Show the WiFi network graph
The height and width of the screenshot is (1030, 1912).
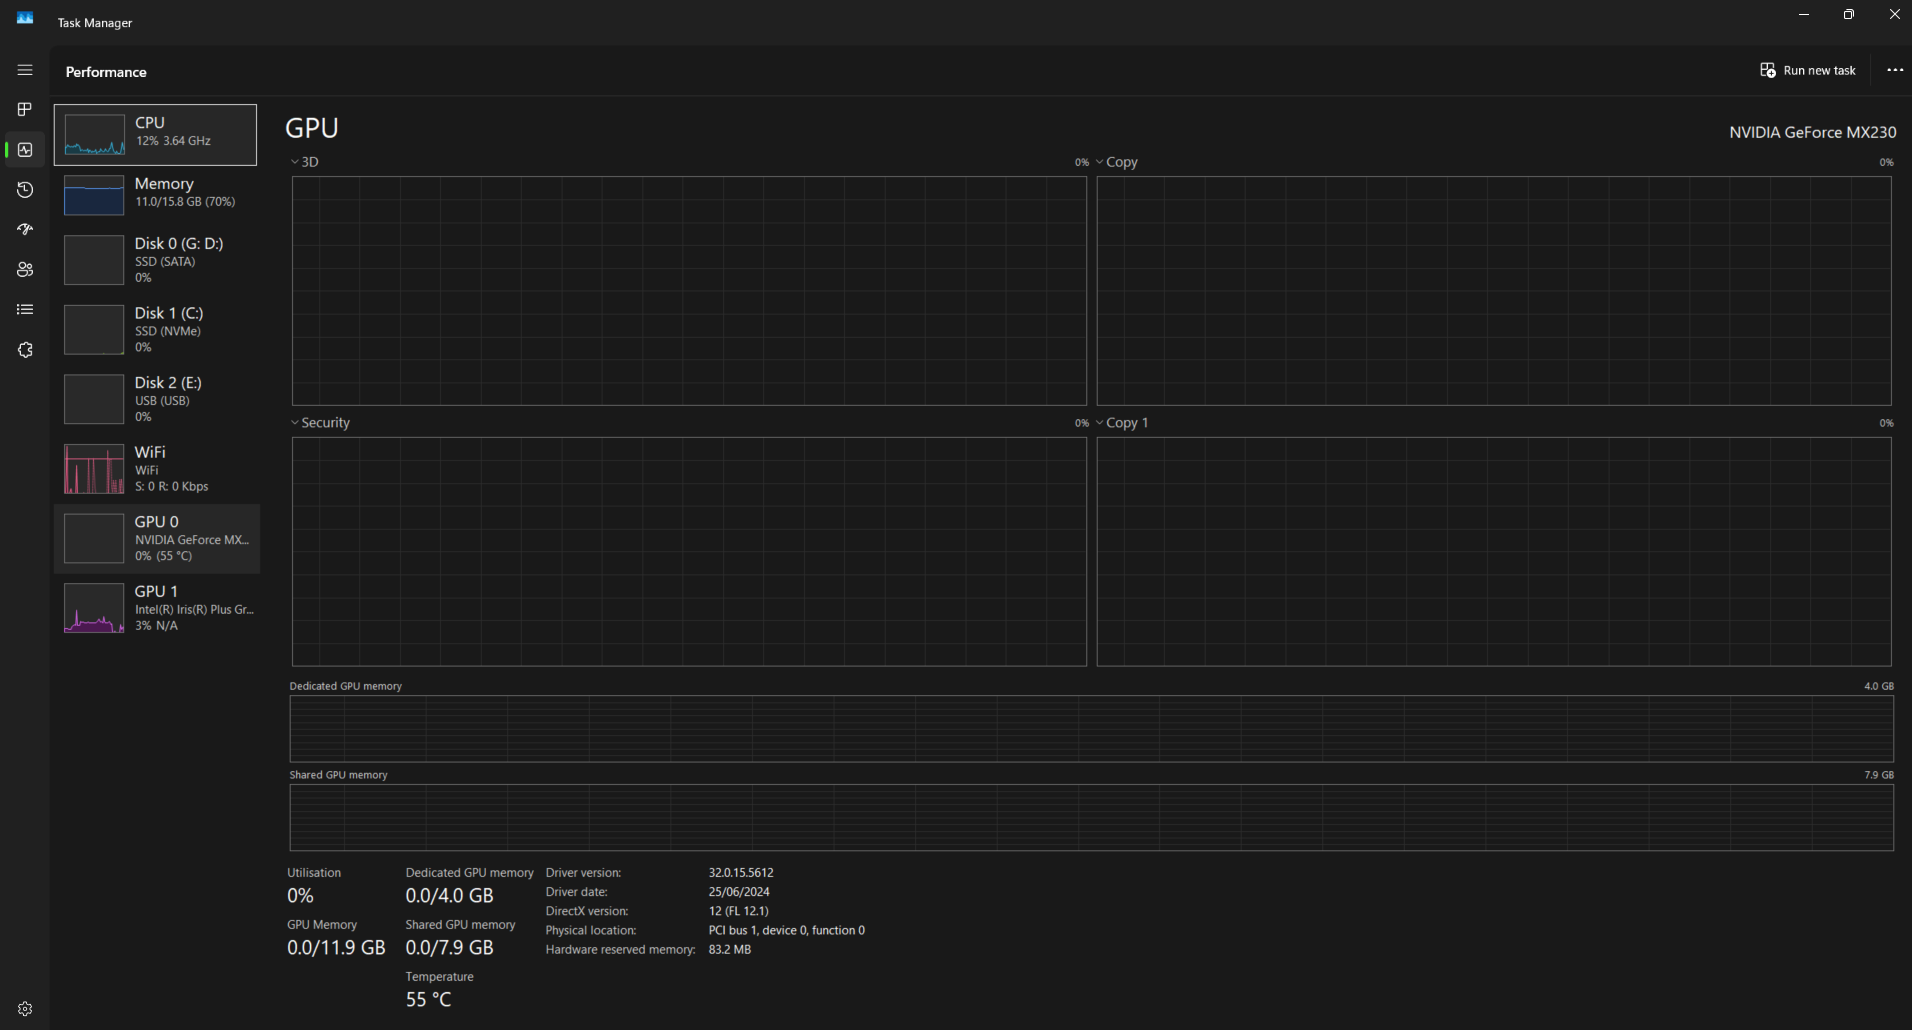click(x=157, y=469)
